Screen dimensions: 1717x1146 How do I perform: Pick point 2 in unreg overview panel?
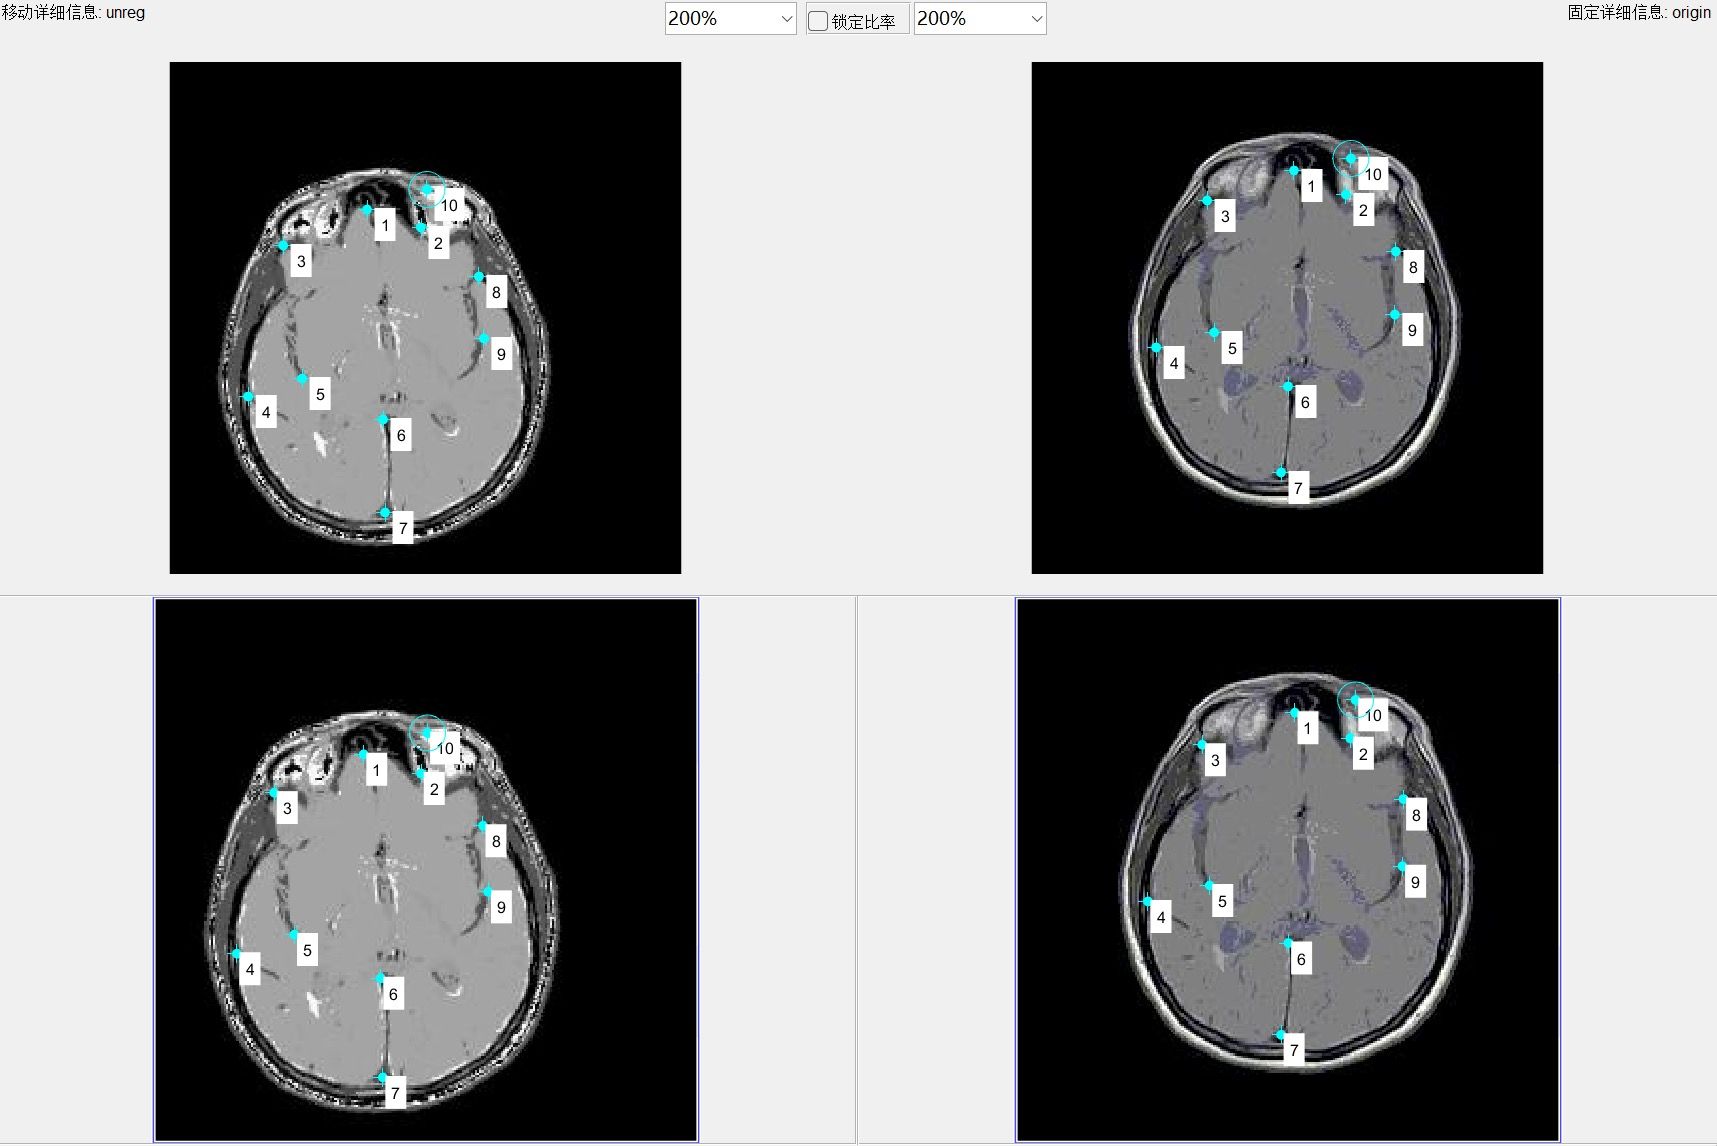click(x=420, y=773)
